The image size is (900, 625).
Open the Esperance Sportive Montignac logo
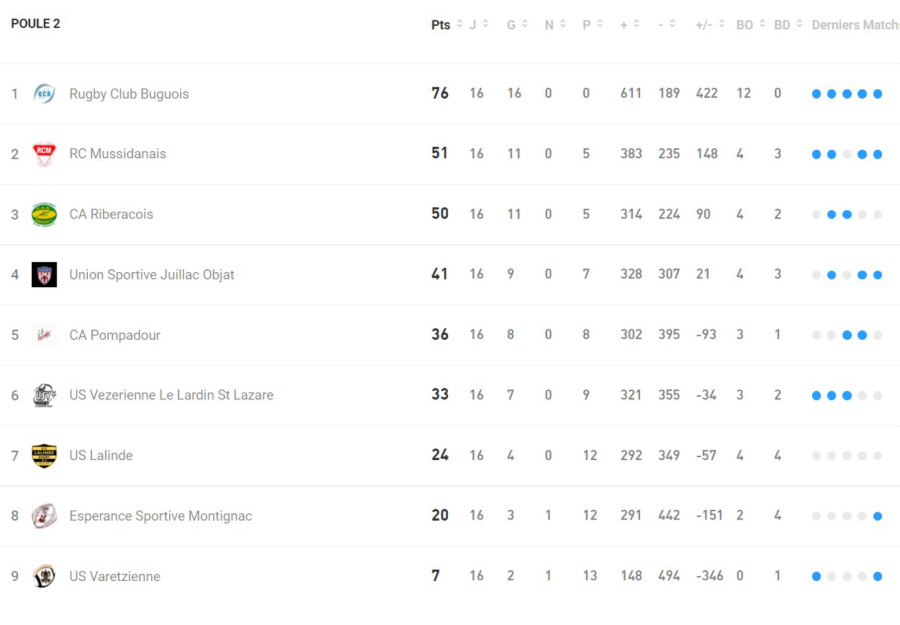pyautogui.click(x=44, y=516)
